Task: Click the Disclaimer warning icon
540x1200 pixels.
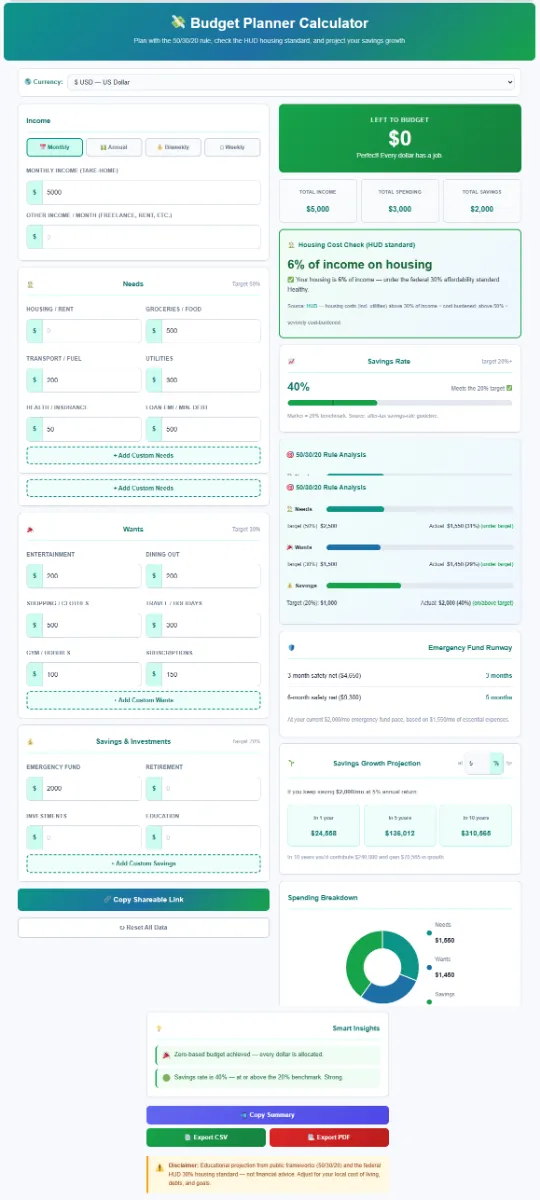Action: click(x=159, y=1166)
